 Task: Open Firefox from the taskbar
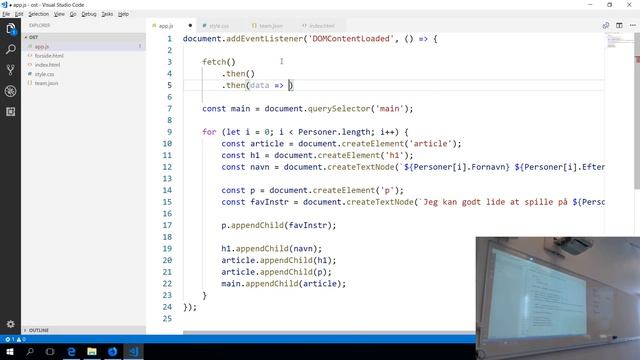point(113,351)
